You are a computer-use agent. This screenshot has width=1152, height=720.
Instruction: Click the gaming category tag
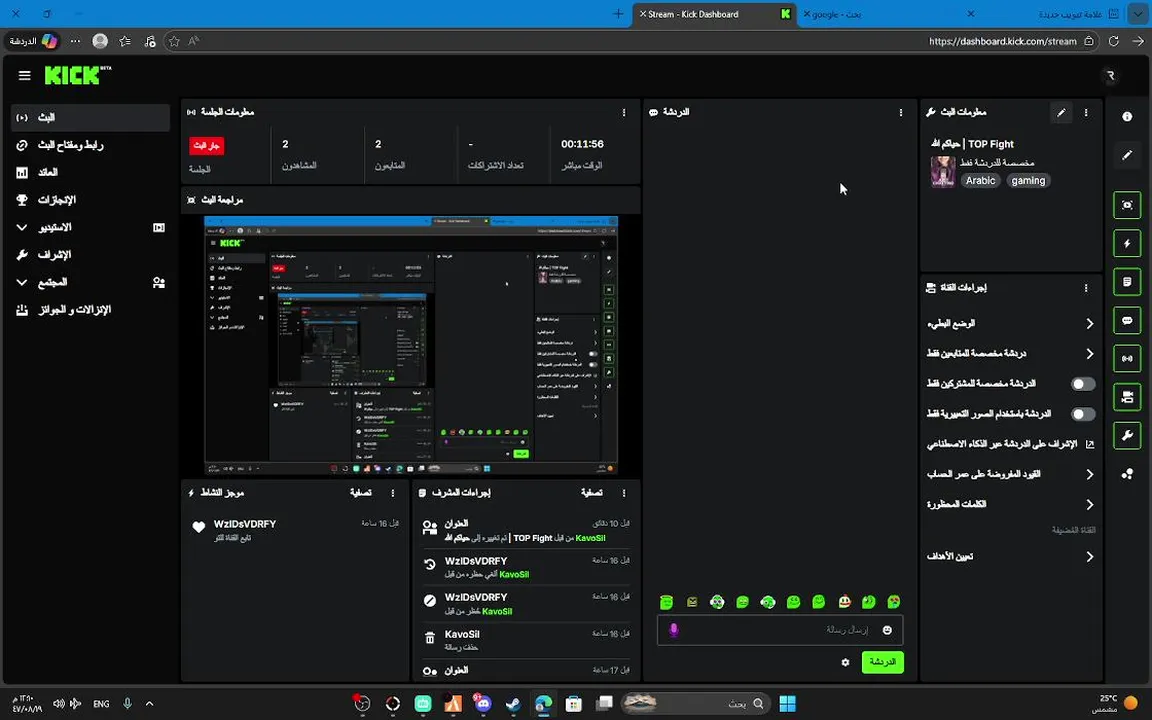tap(1028, 181)
